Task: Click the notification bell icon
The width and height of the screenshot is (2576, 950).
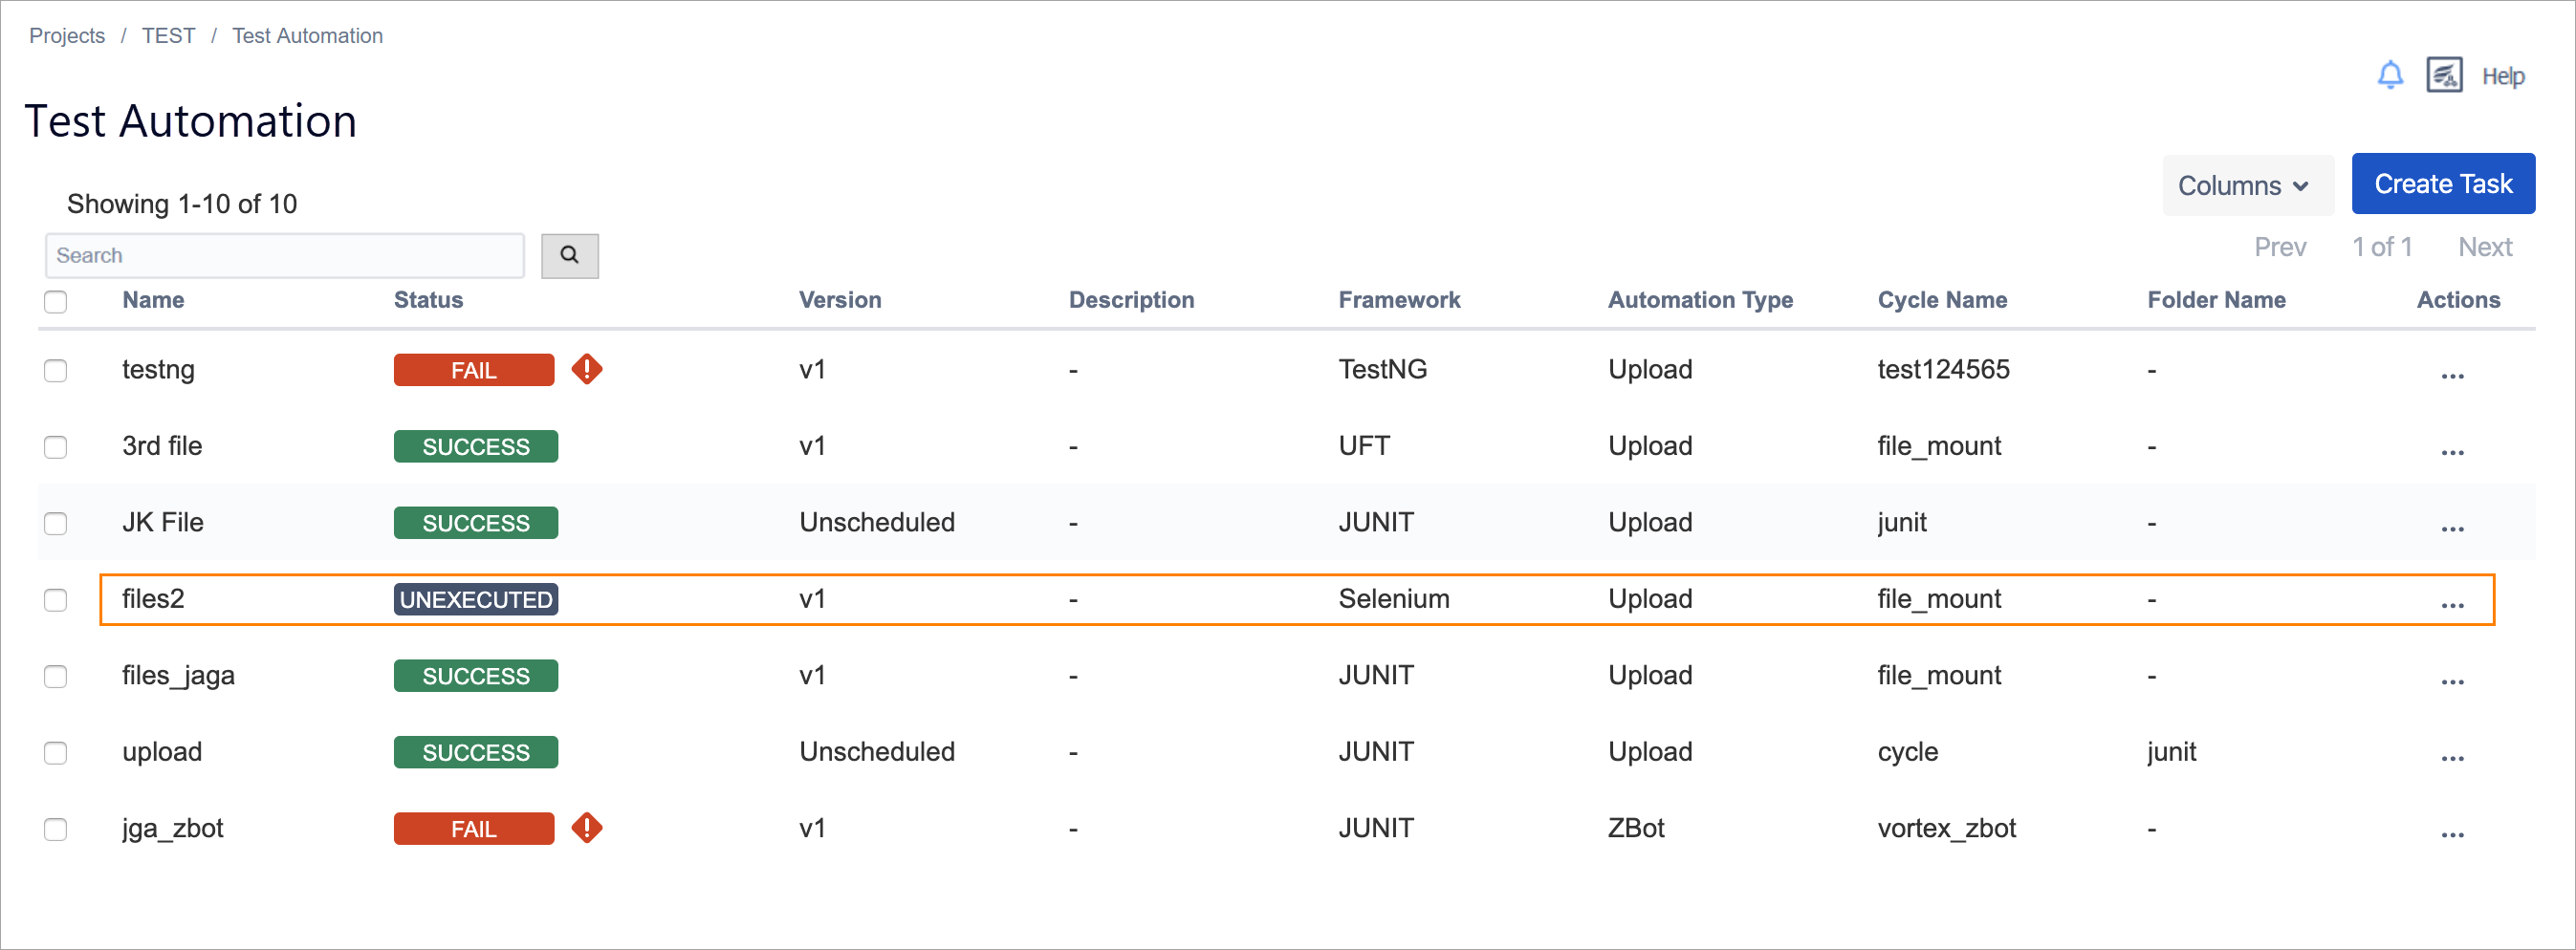Action: tap(2390, 75)
